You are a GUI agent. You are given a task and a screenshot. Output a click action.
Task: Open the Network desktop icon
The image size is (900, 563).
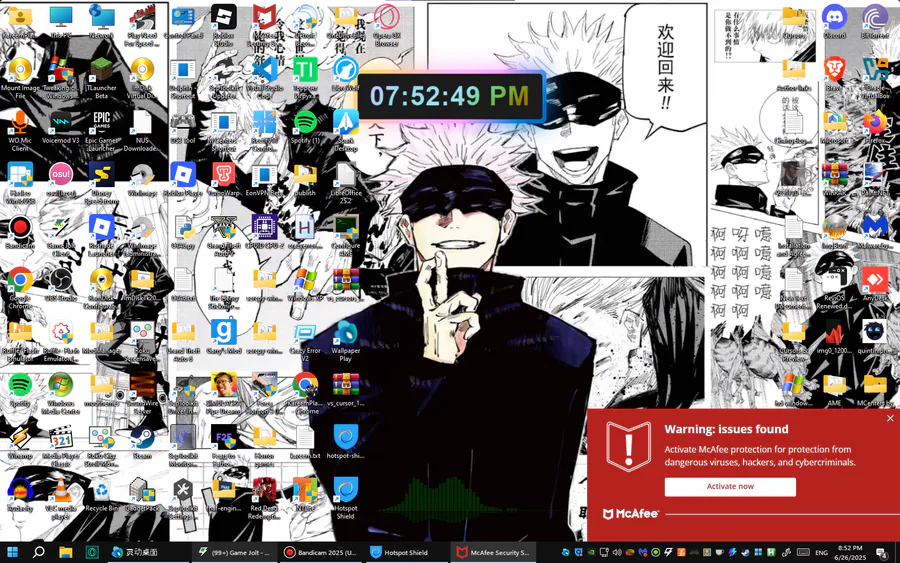pos(102,22)
